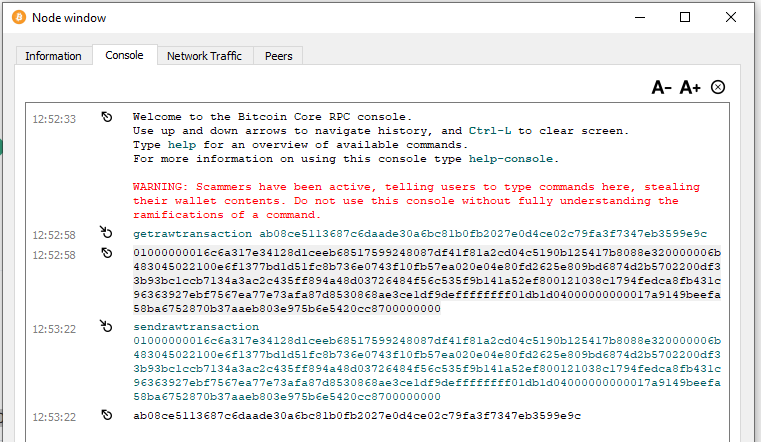Click the red scammer WARNING text
The image size is (761, 442).
click(416, 201)
